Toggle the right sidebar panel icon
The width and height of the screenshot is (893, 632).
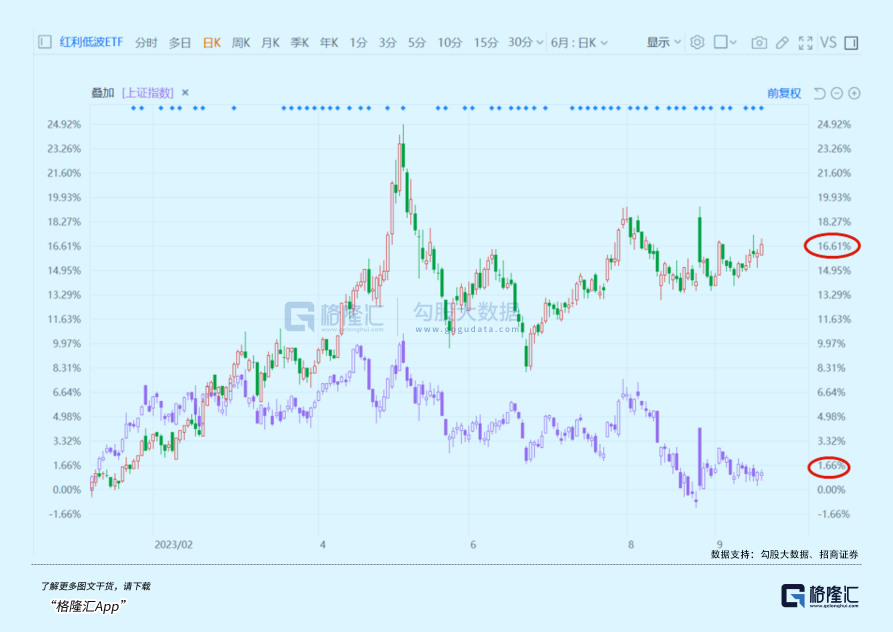click(x=851, y=42)
